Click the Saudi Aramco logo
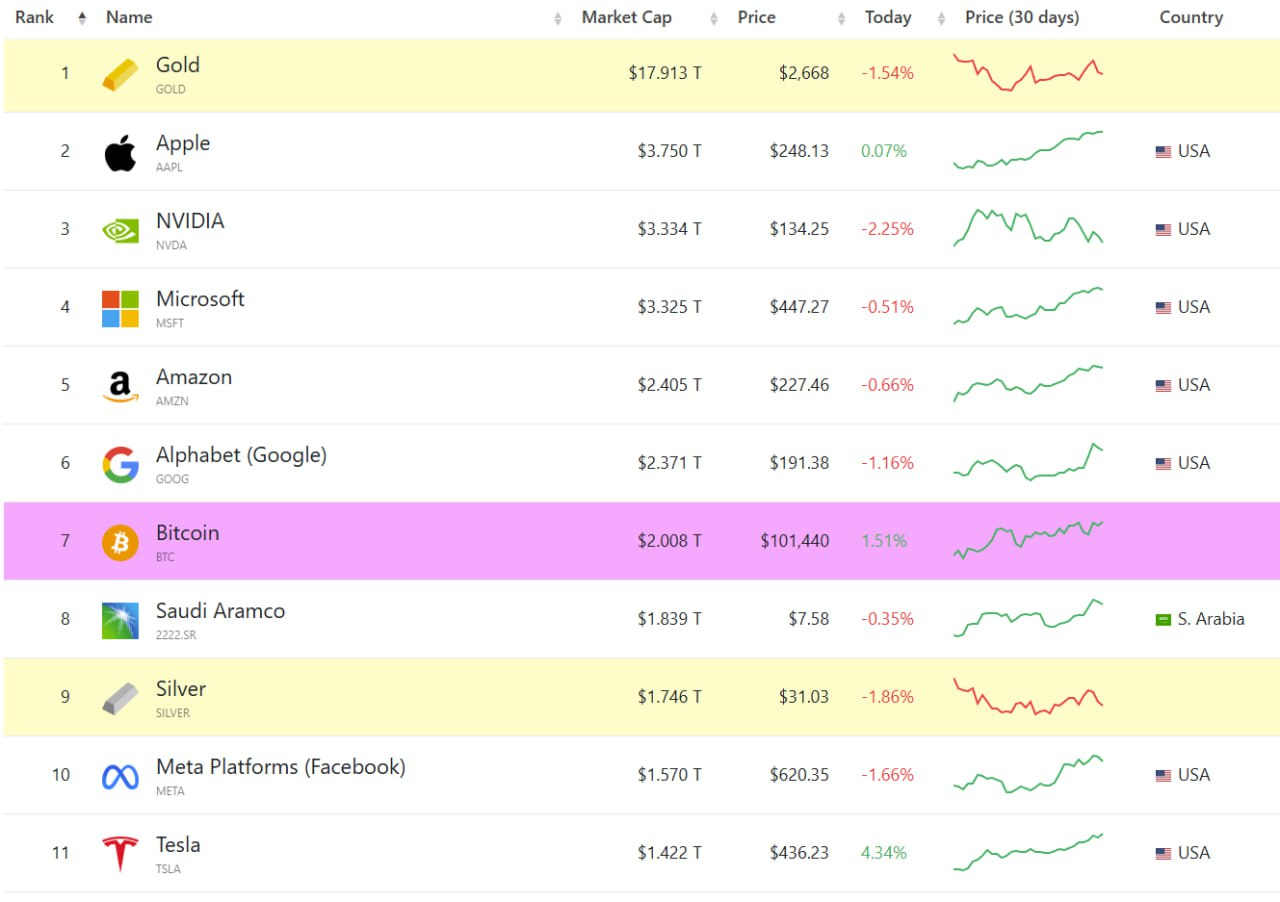Viewport: 1280px width, 902px height. [120, 621]
